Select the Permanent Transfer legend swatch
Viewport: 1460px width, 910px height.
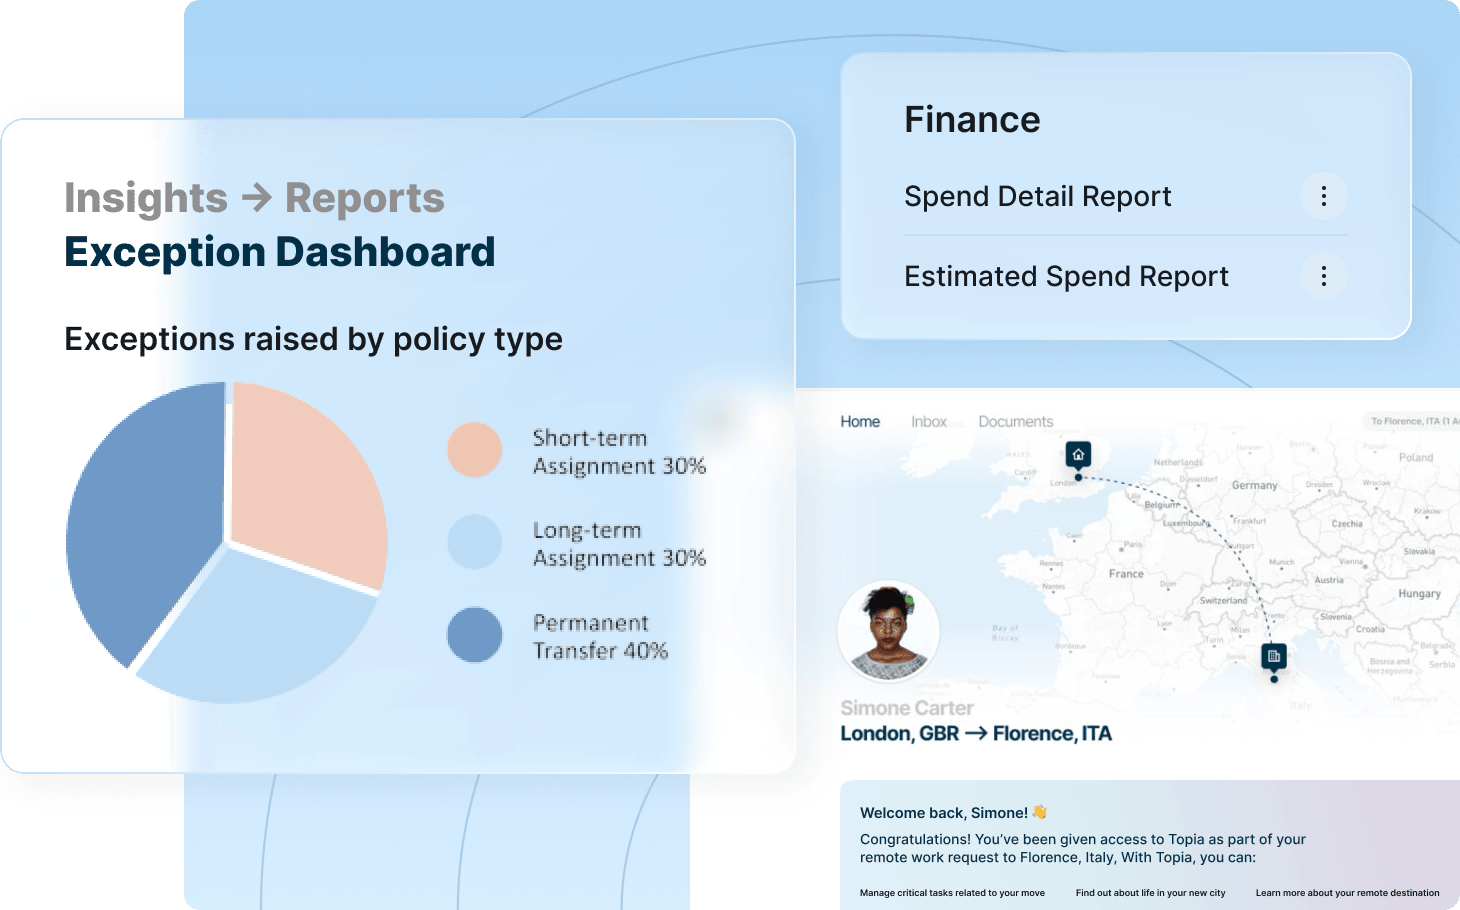pos(474,635)
